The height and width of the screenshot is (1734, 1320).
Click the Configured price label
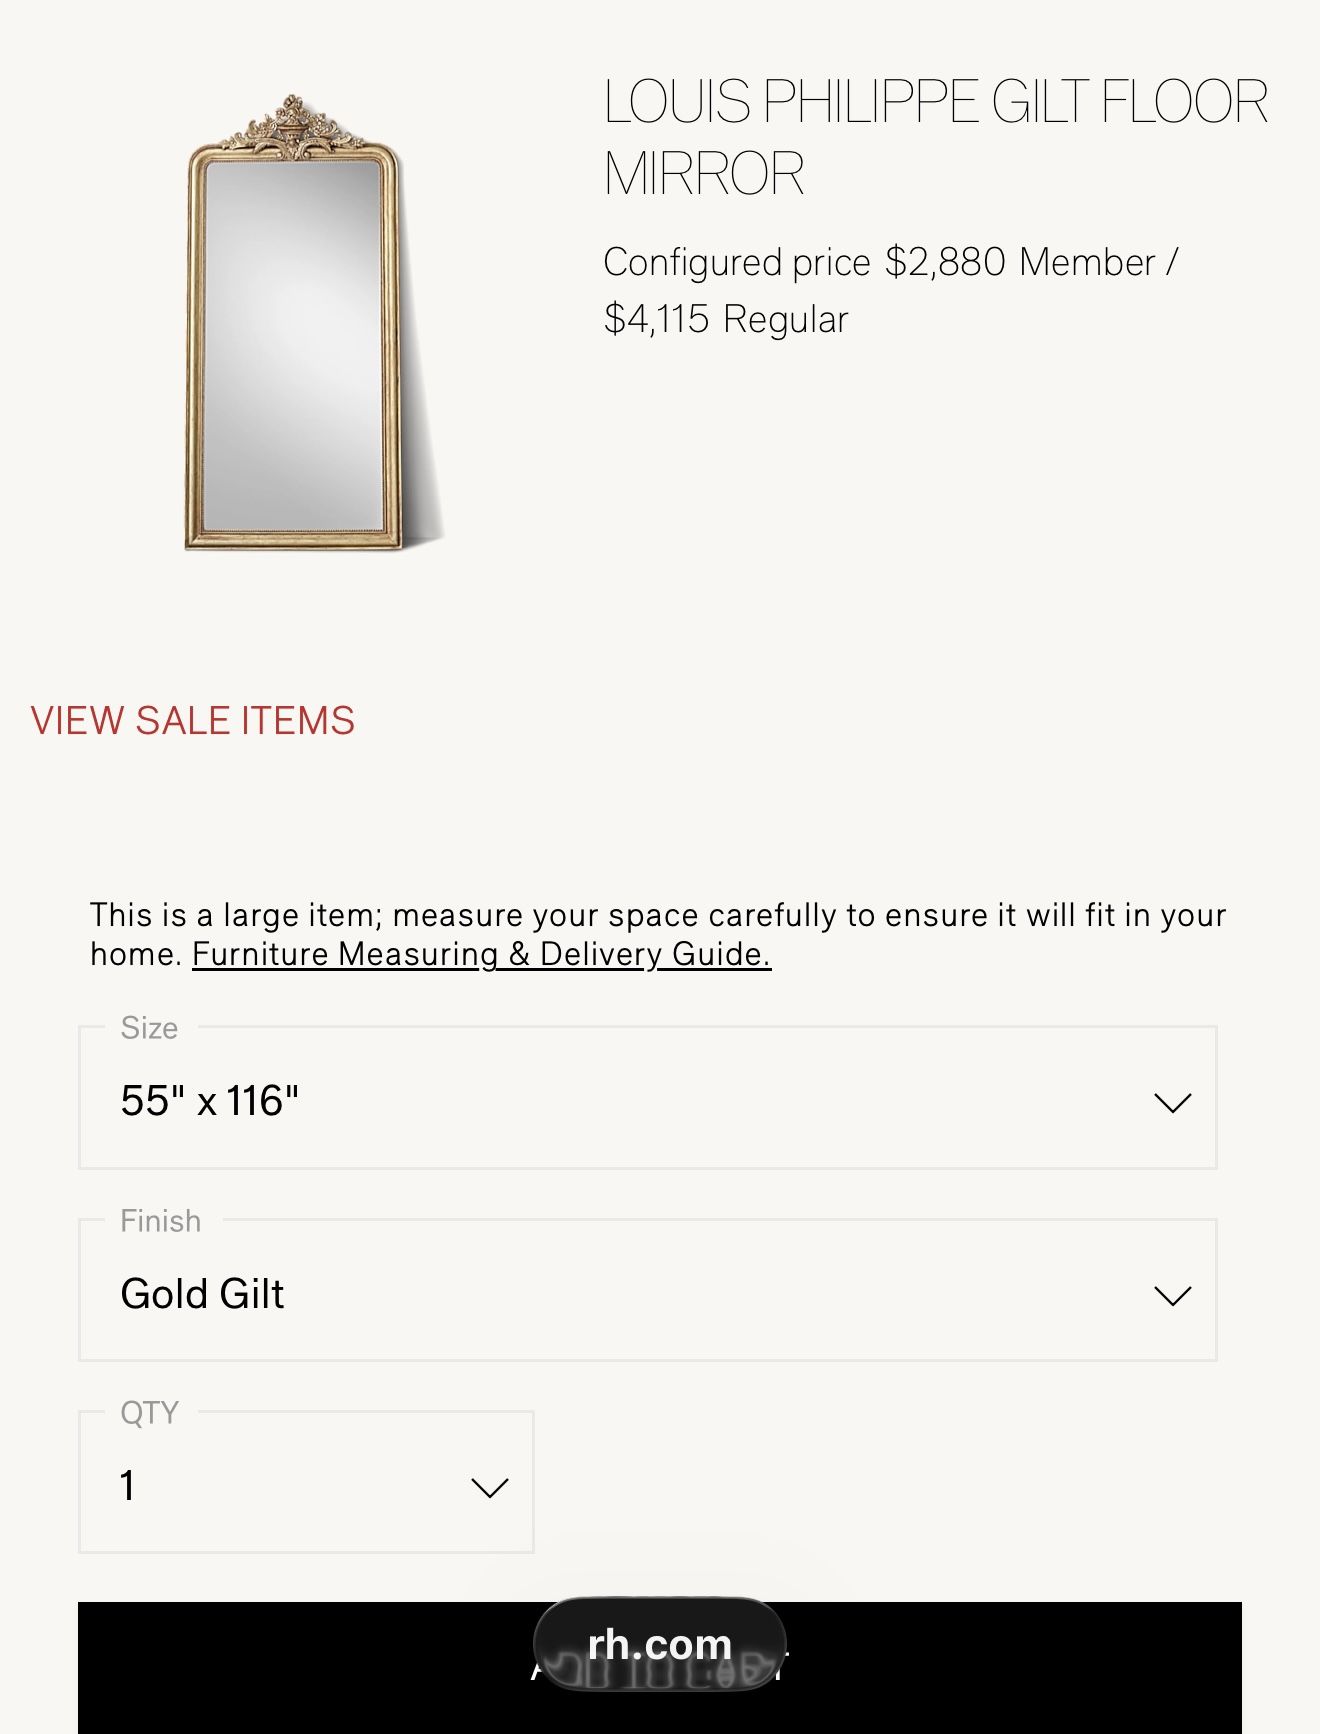pyautogui.click(x=737, y=262)
